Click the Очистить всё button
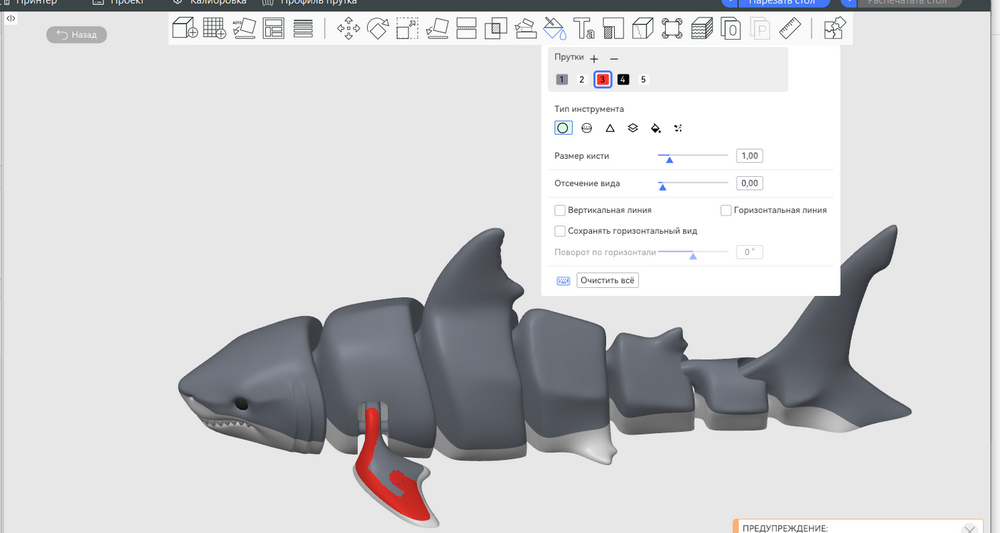Image resolution: width=1000 pixels, height=533 pixels. click(607, 281)
